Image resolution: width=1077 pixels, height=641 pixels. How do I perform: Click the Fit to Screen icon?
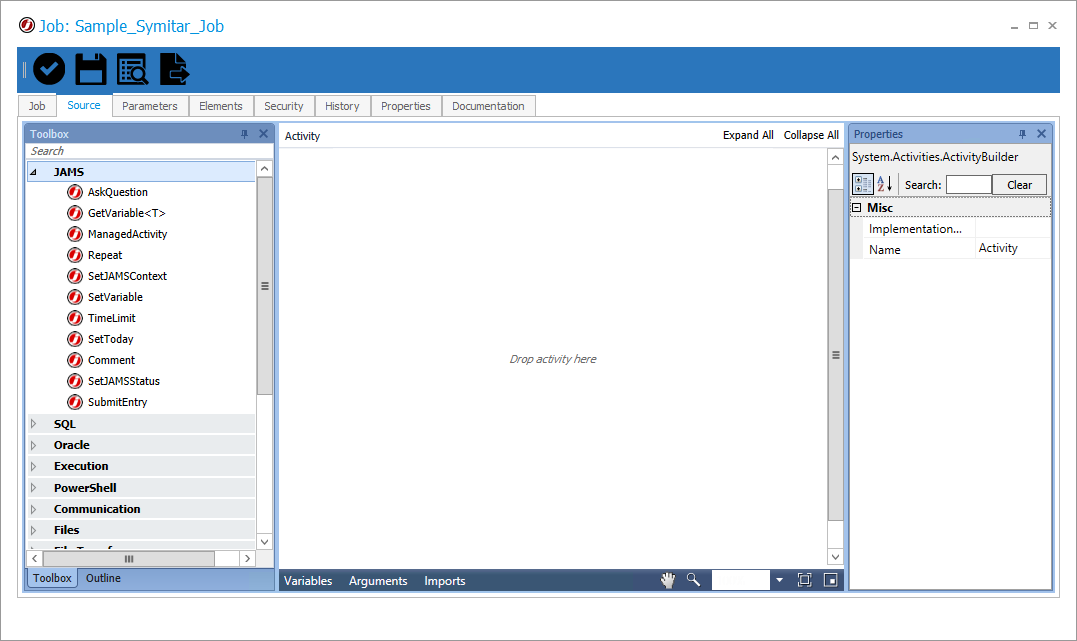tap(804, 580)
